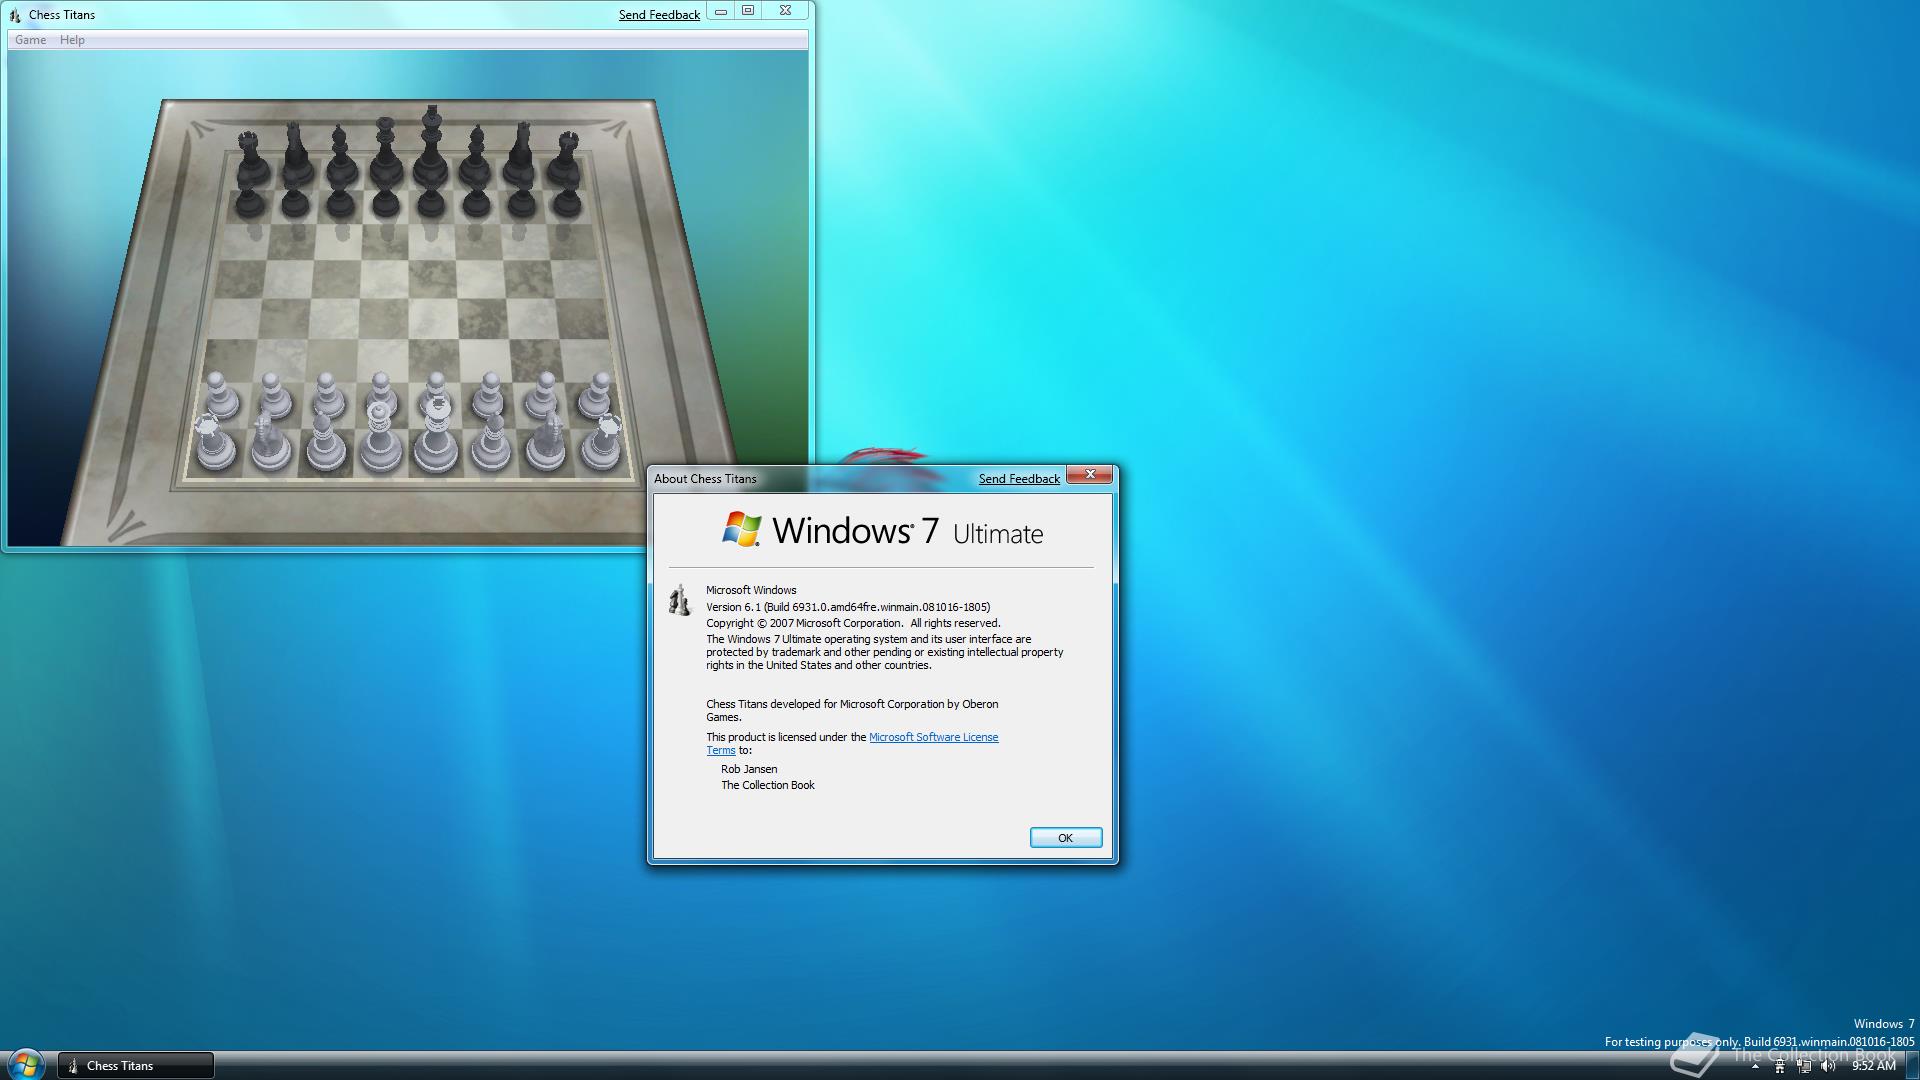
Task: Click the black pawn on a7
Action: (x=249, y=202)
